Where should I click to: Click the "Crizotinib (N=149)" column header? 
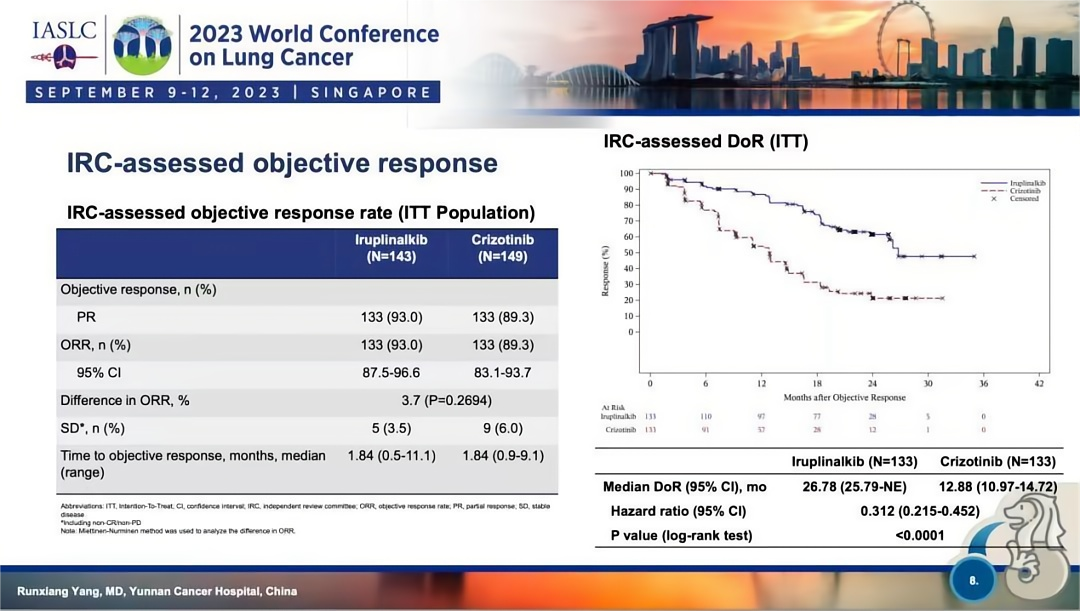click(x=503, y=248)
